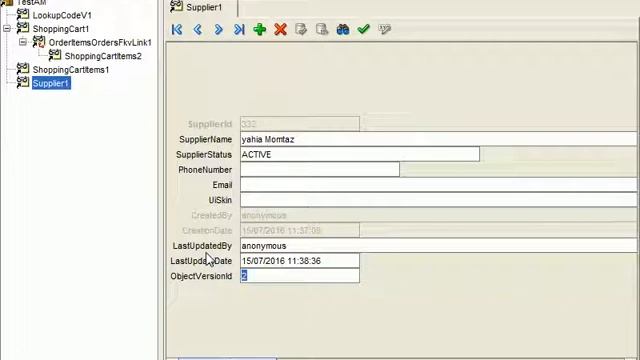
Task: Jump to last record button
Action: coord(239,29)
